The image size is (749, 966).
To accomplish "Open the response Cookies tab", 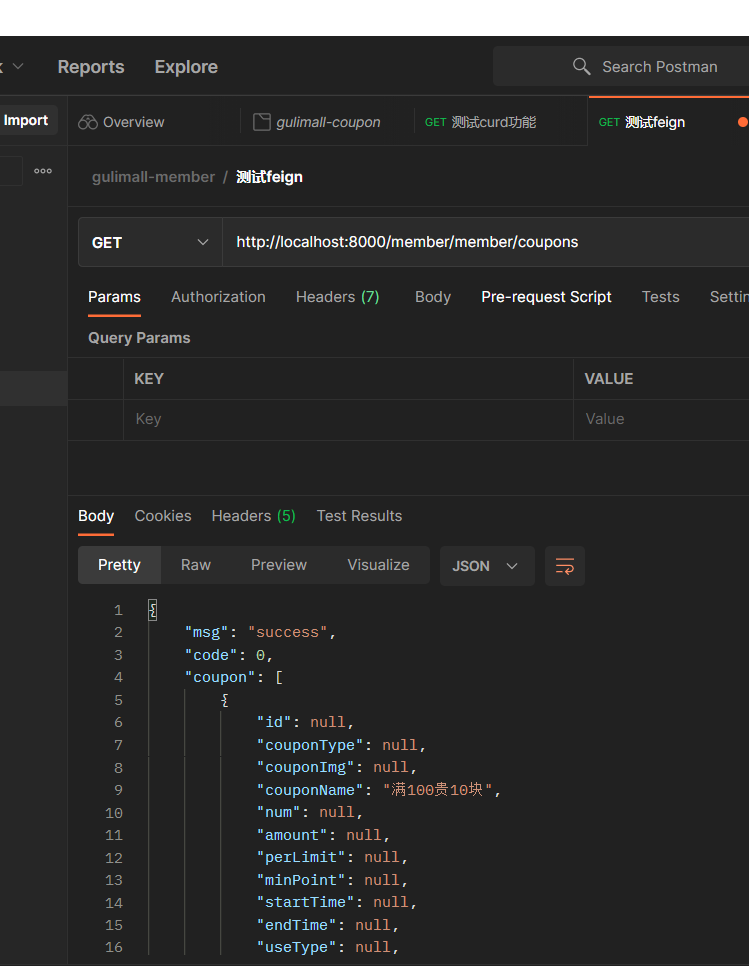I will pyautogui.click(x=163, y=516).
